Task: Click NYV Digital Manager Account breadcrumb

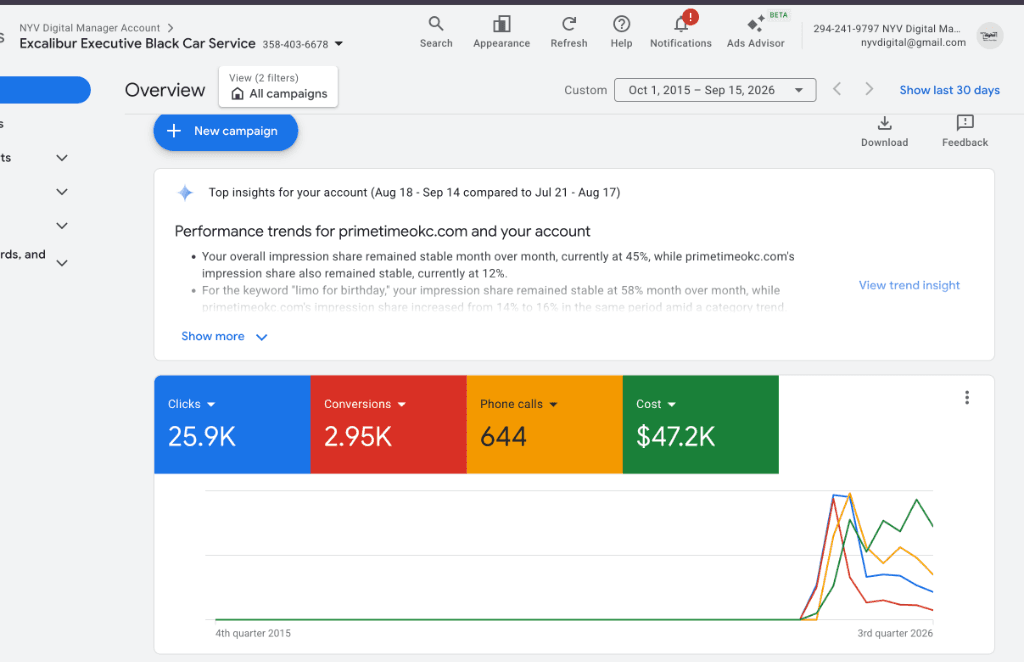Action: coord(89,28)
